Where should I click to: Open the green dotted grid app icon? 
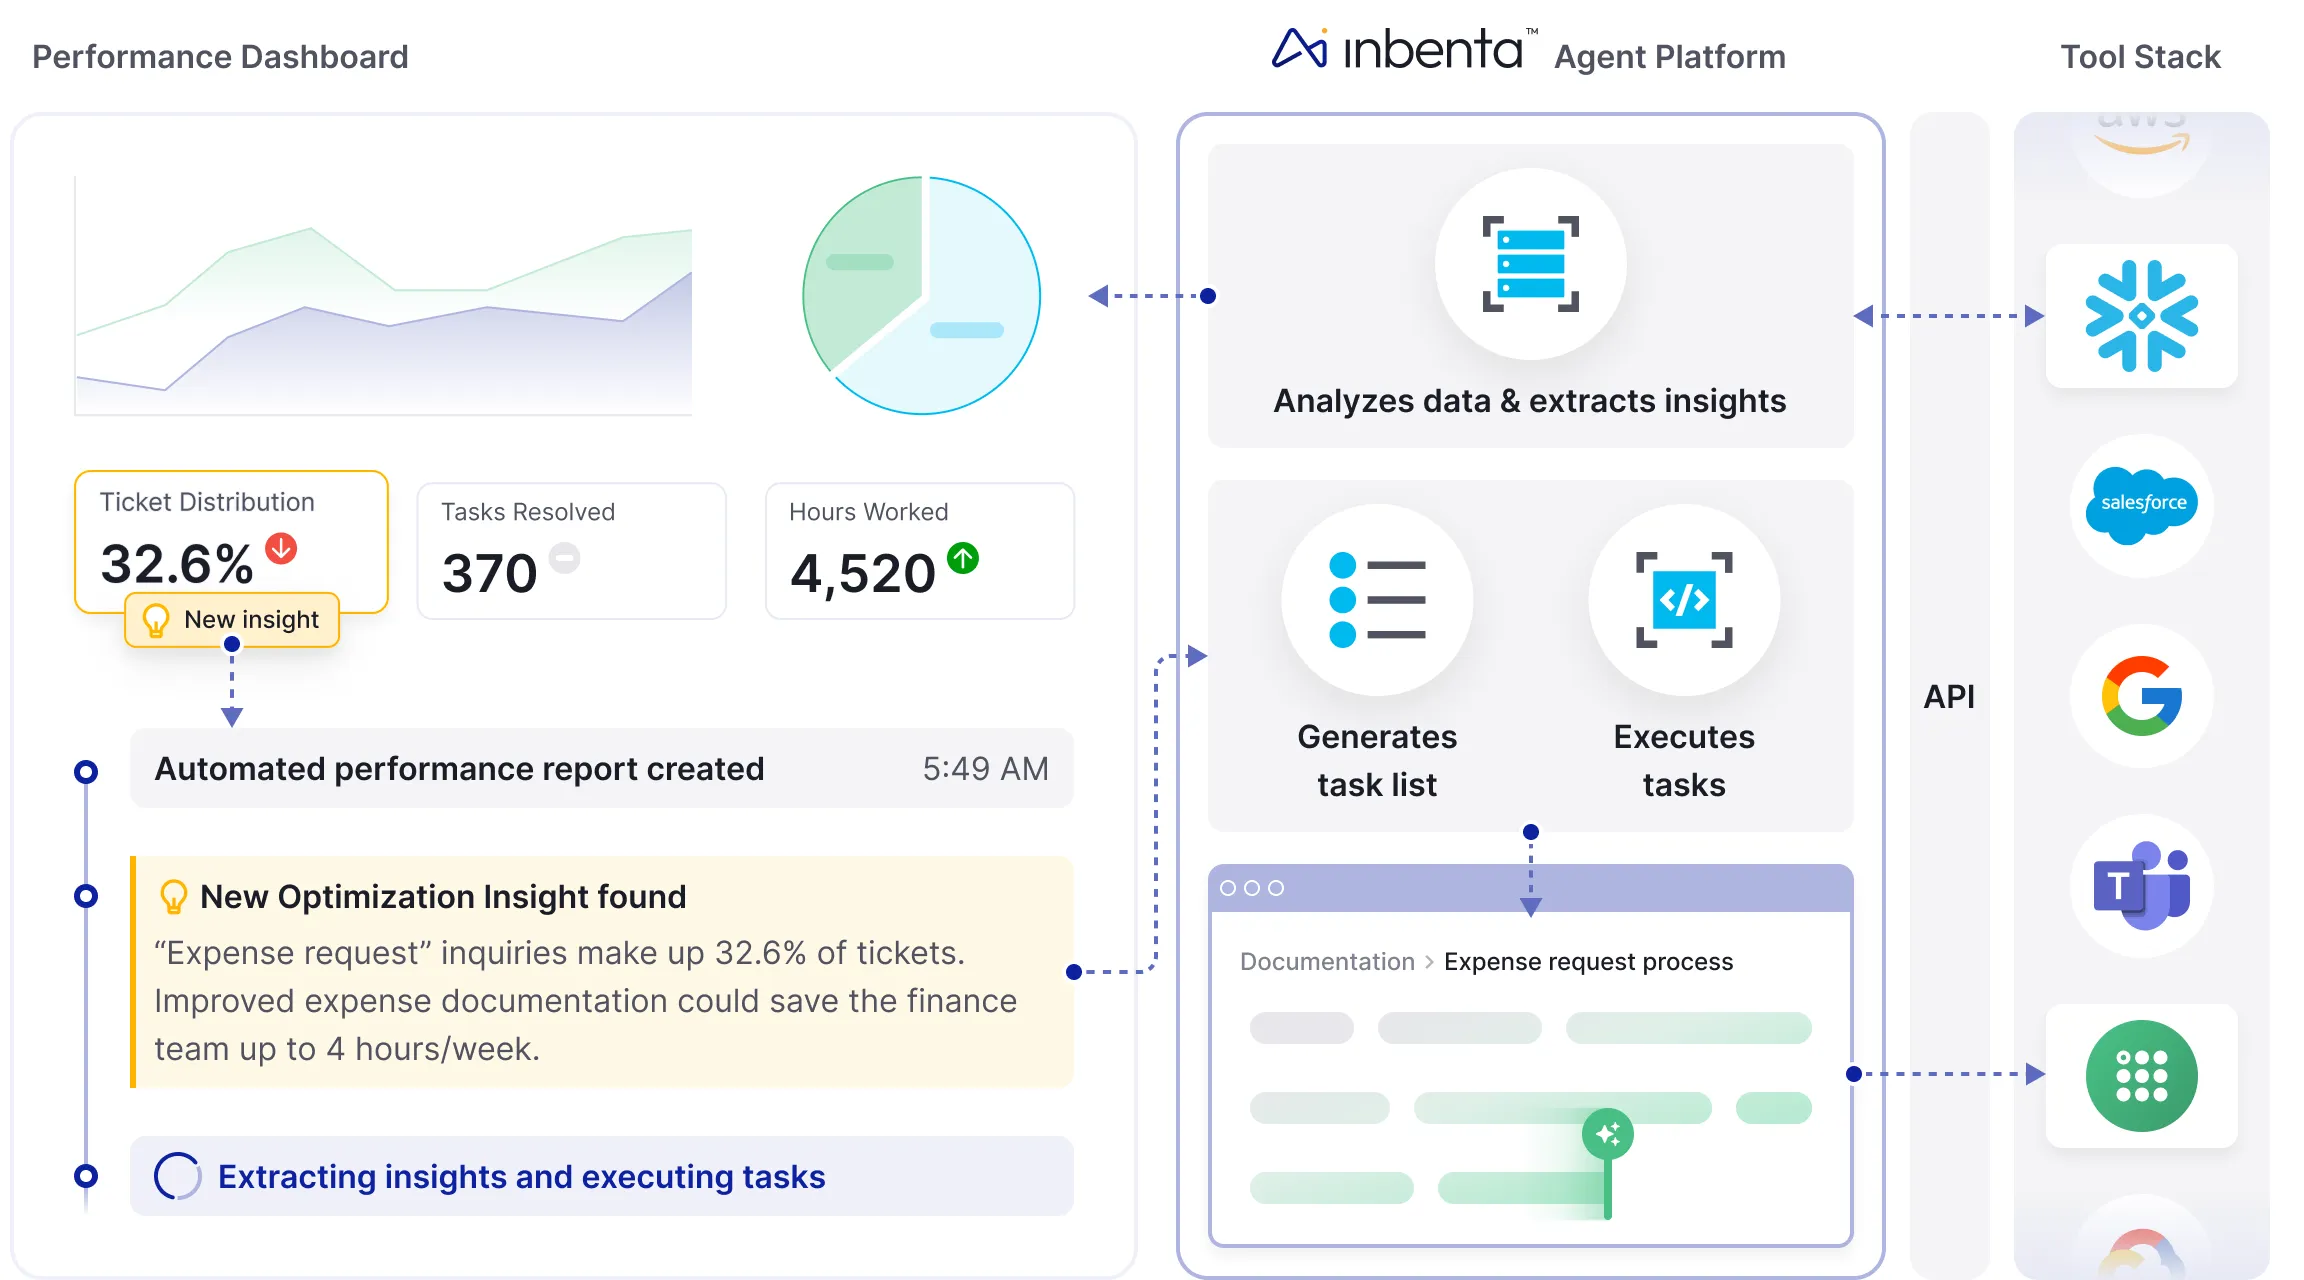click(2141, 1076)
